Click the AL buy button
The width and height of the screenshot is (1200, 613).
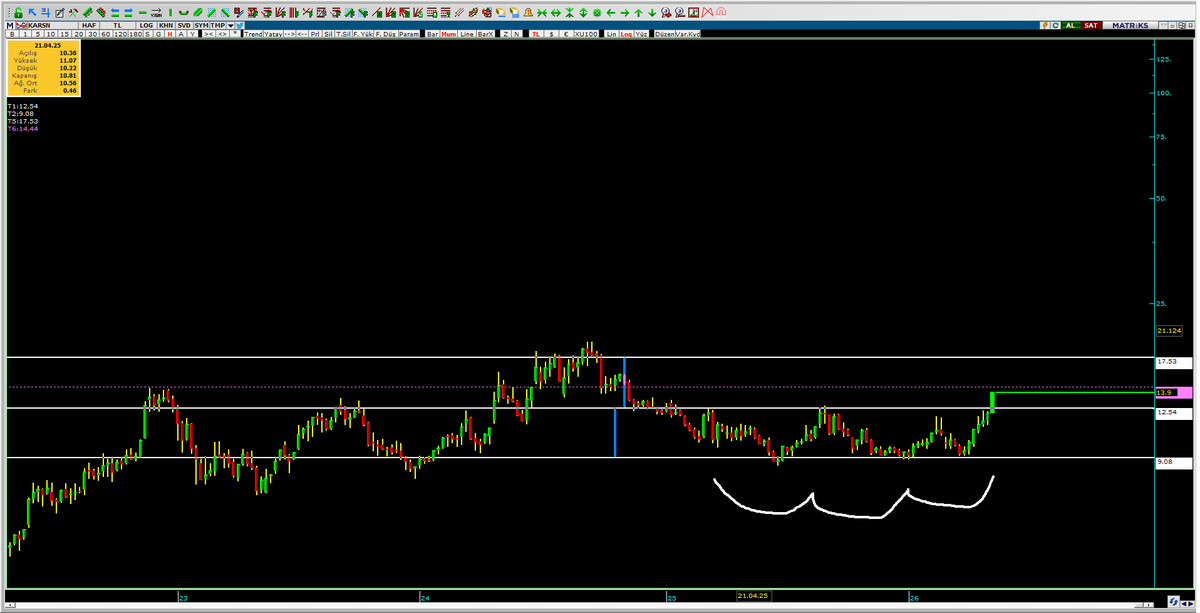1070,25
